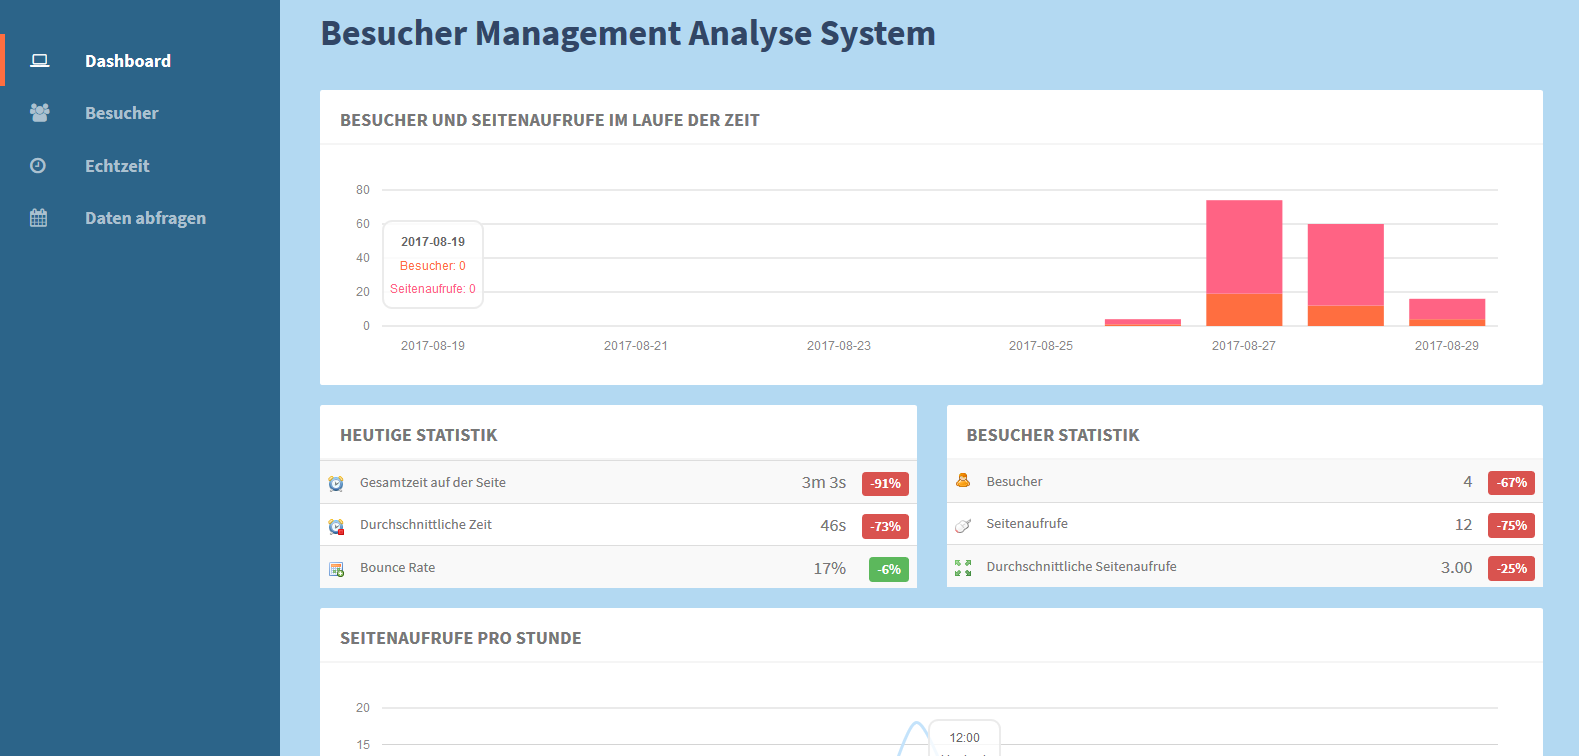This screenshot has width=1579, height=756.
Task: Click the 'Besucher Statistik' panel heading
Action: tap(1053, 435)
